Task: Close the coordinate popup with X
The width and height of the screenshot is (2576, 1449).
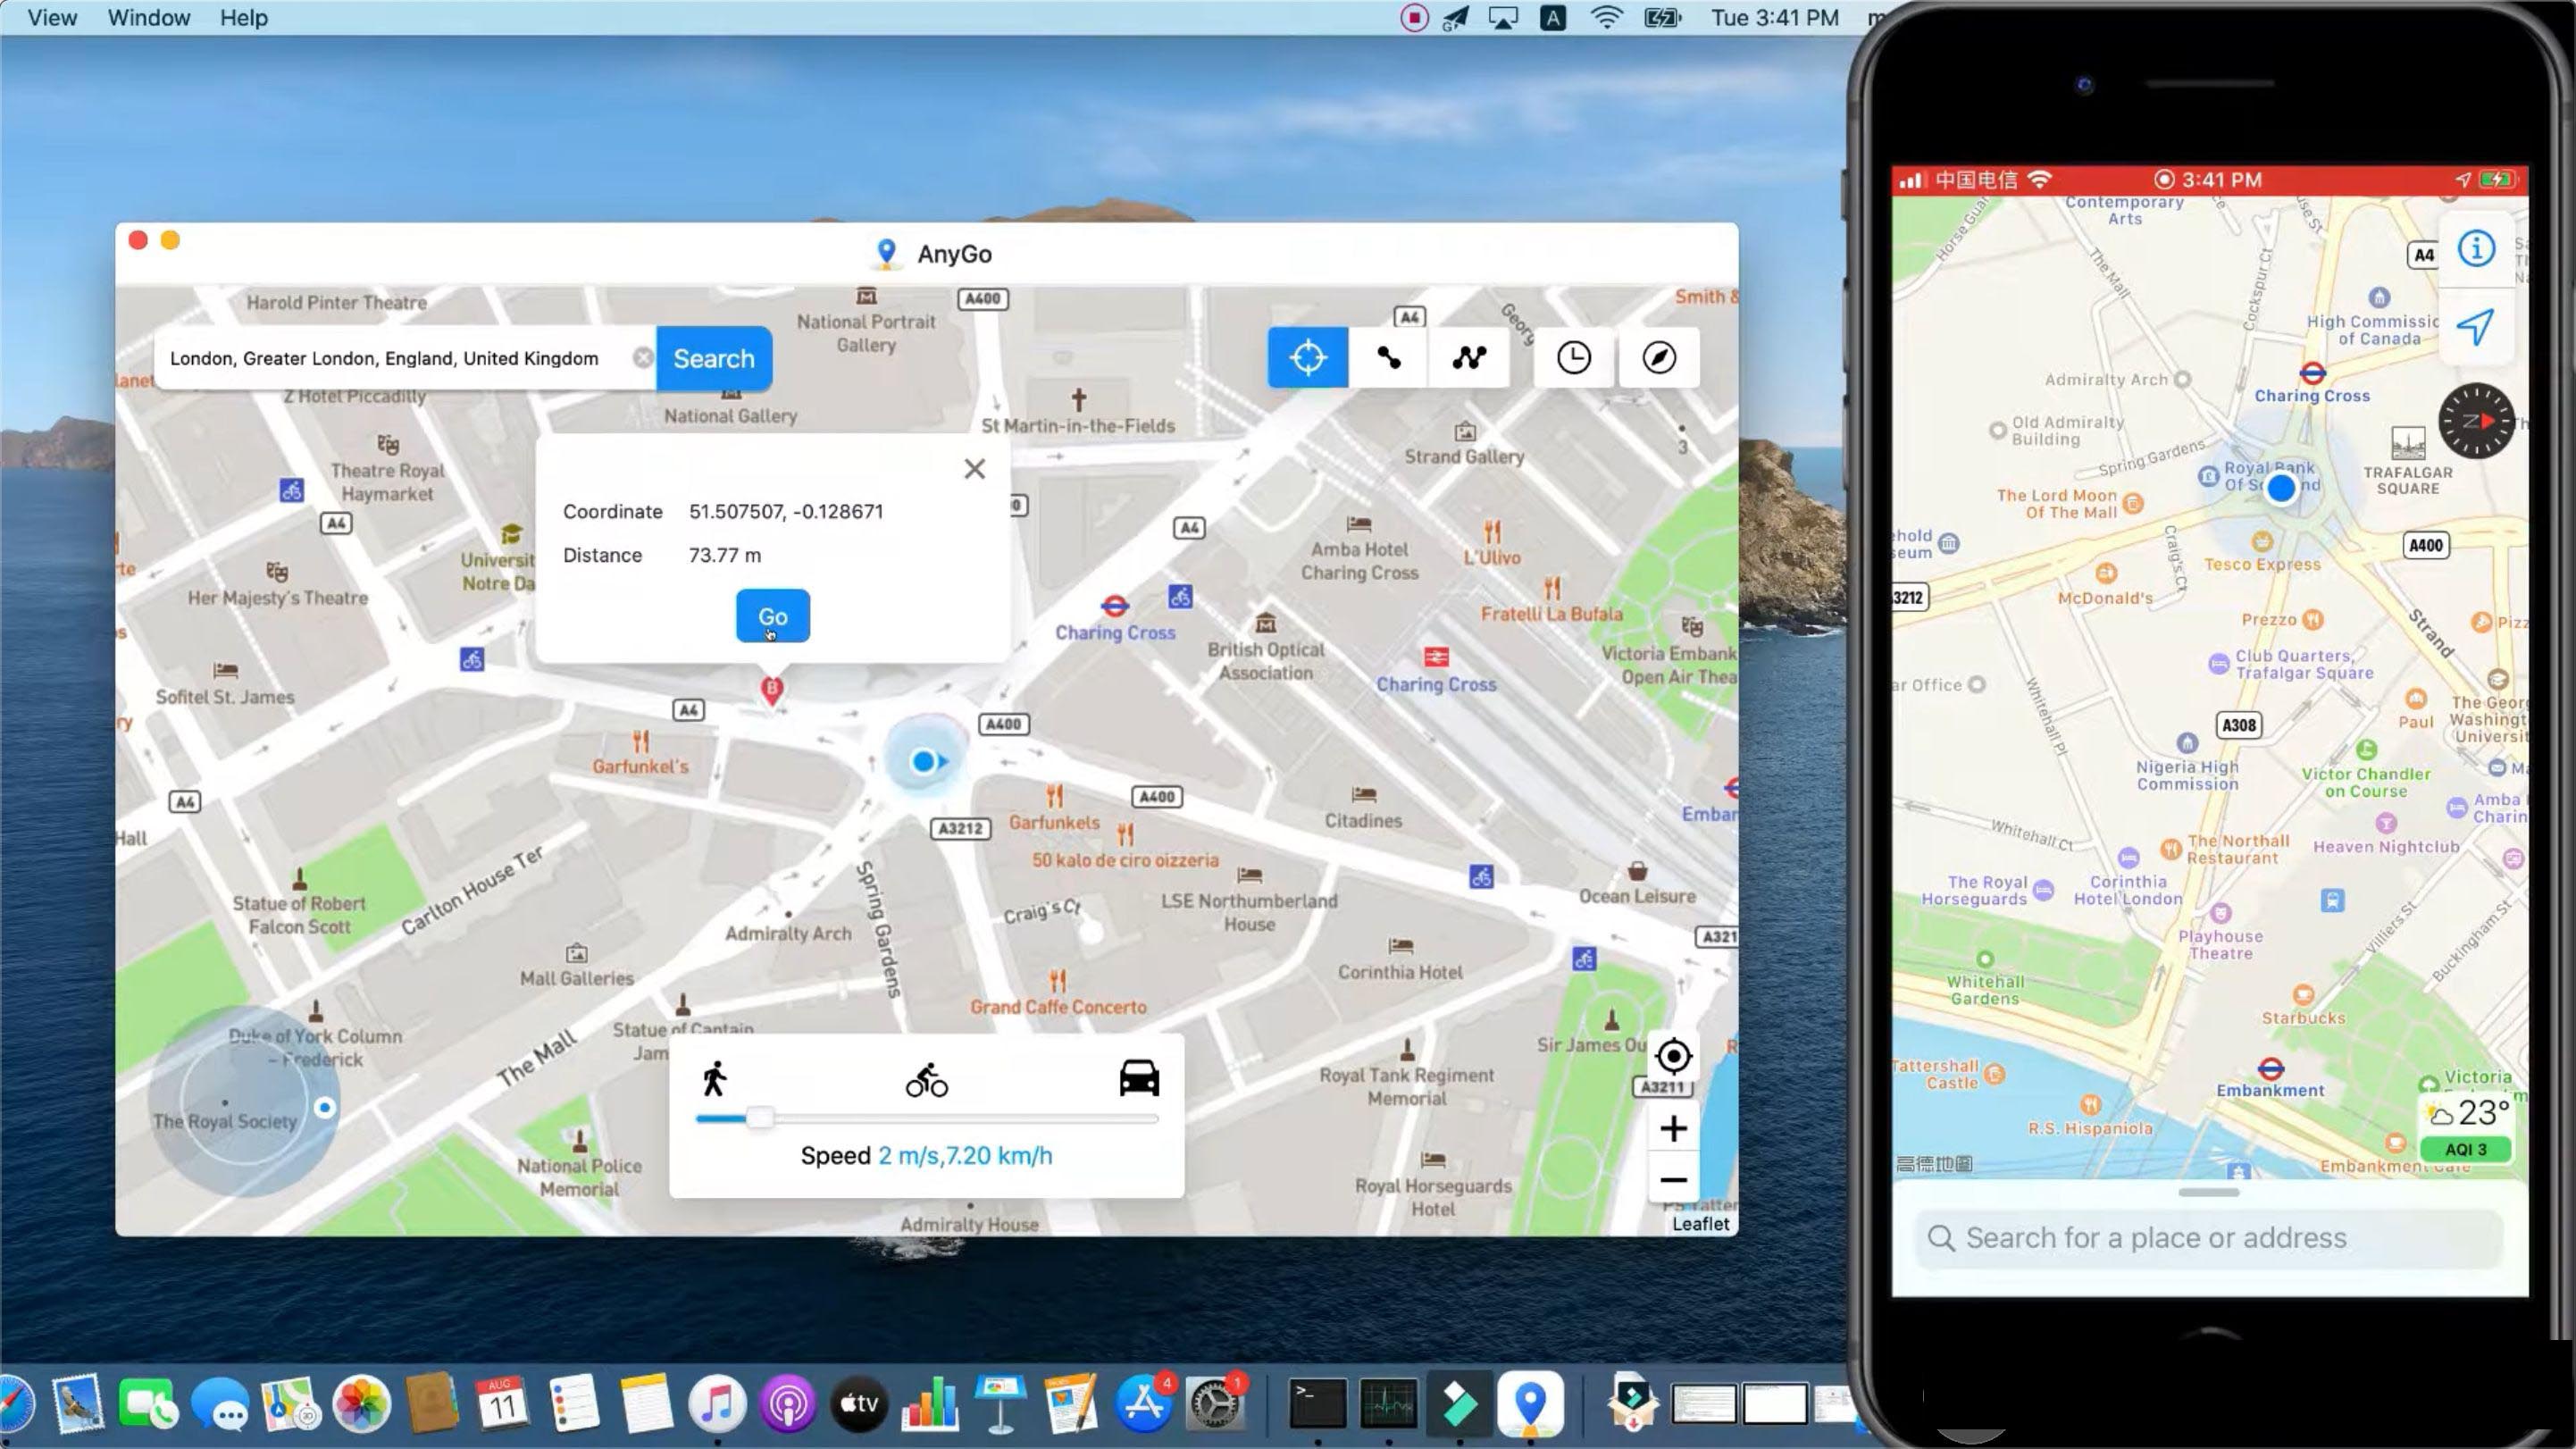Action: click(974, 469)
